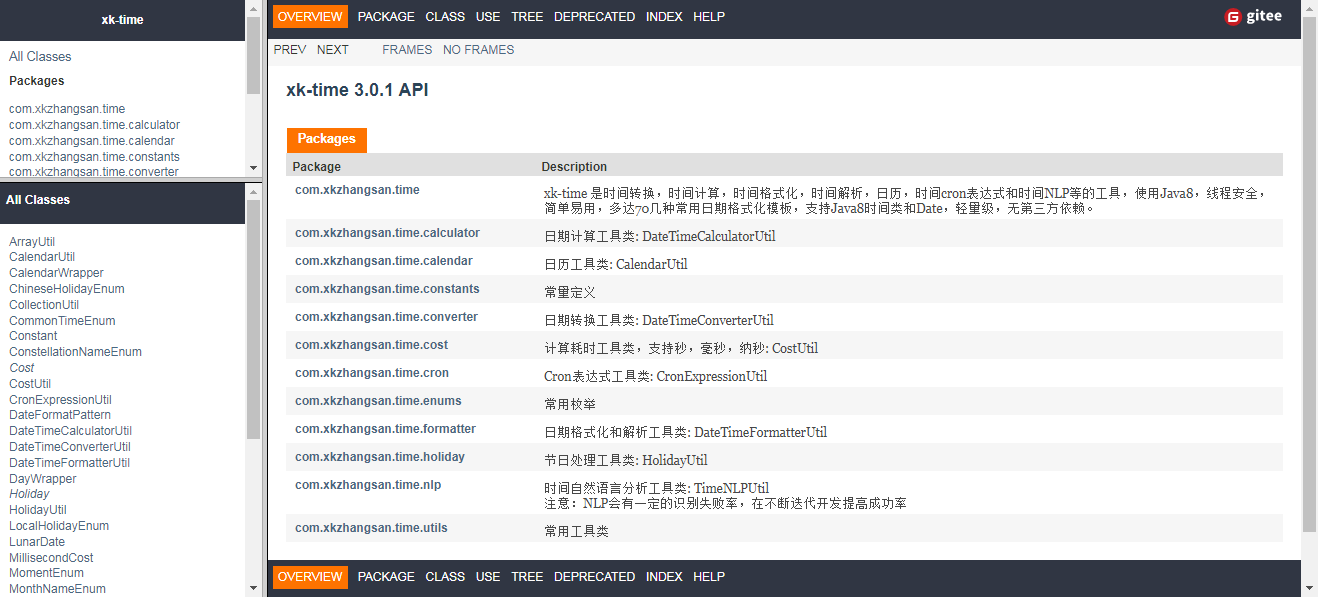The image size is (1318, 597).
Task: Click the NO FRAMES link
Action: point(478,49)
